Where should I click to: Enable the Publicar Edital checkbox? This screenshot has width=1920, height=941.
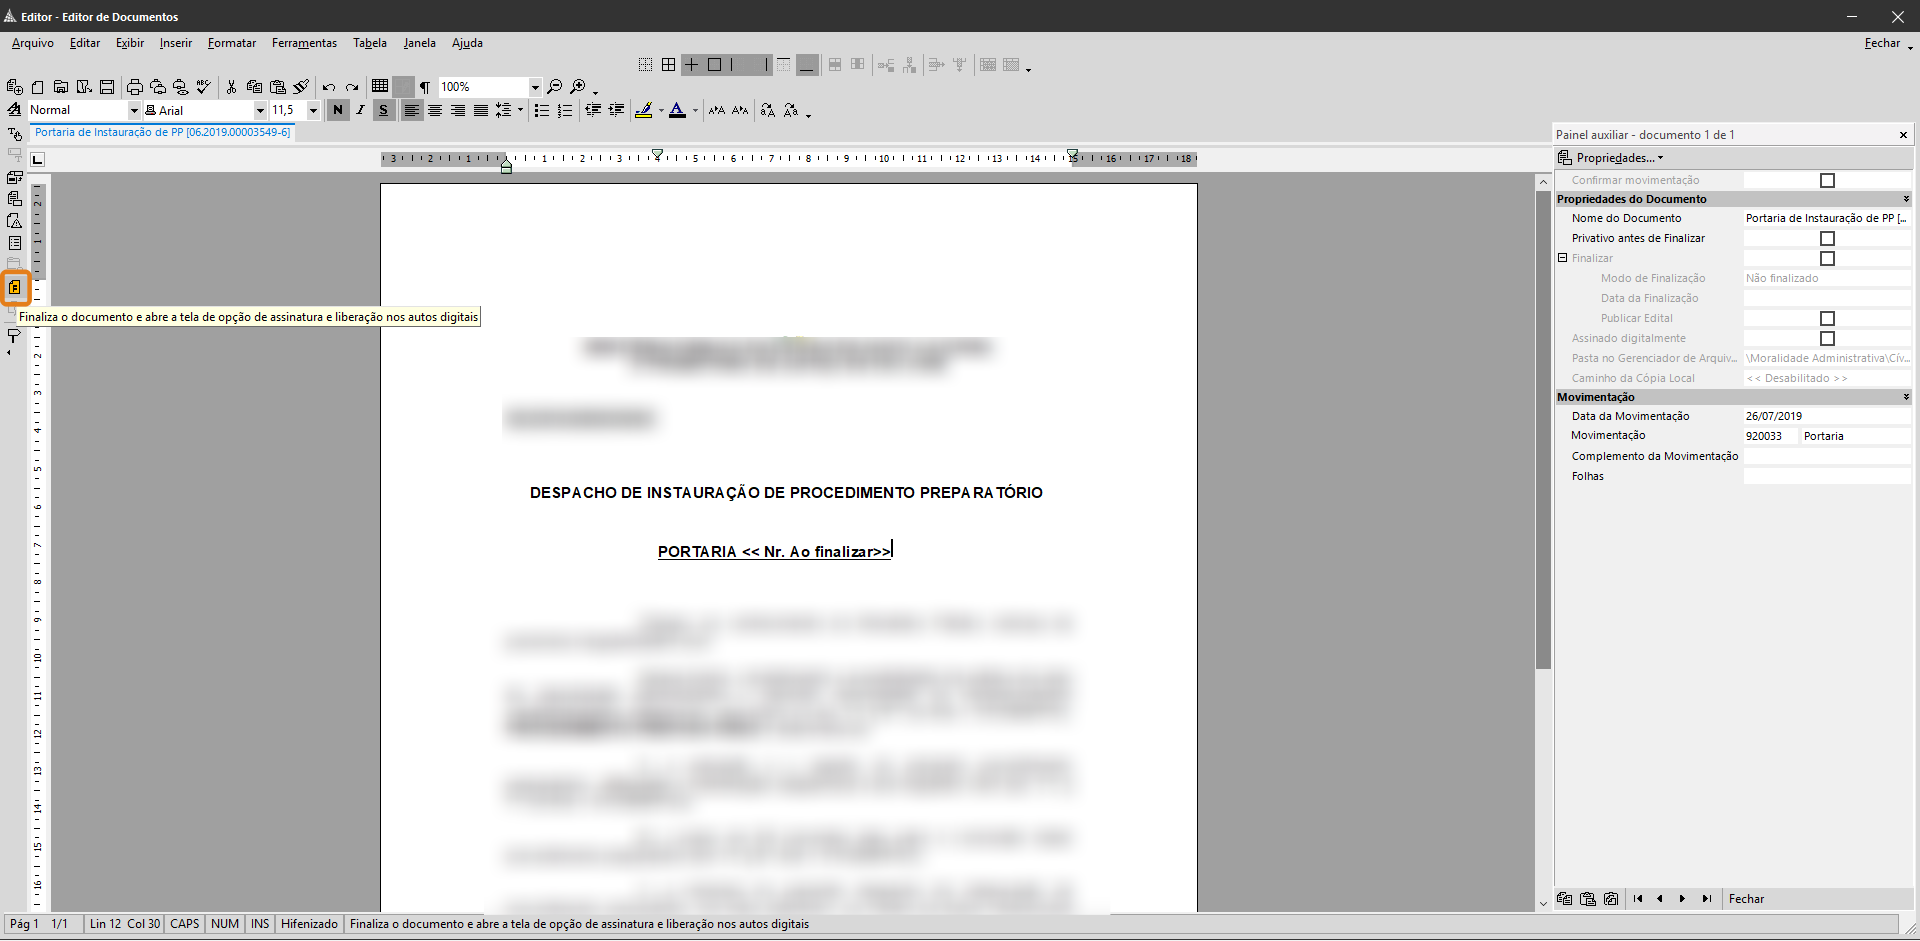[x=1828, y=318]
